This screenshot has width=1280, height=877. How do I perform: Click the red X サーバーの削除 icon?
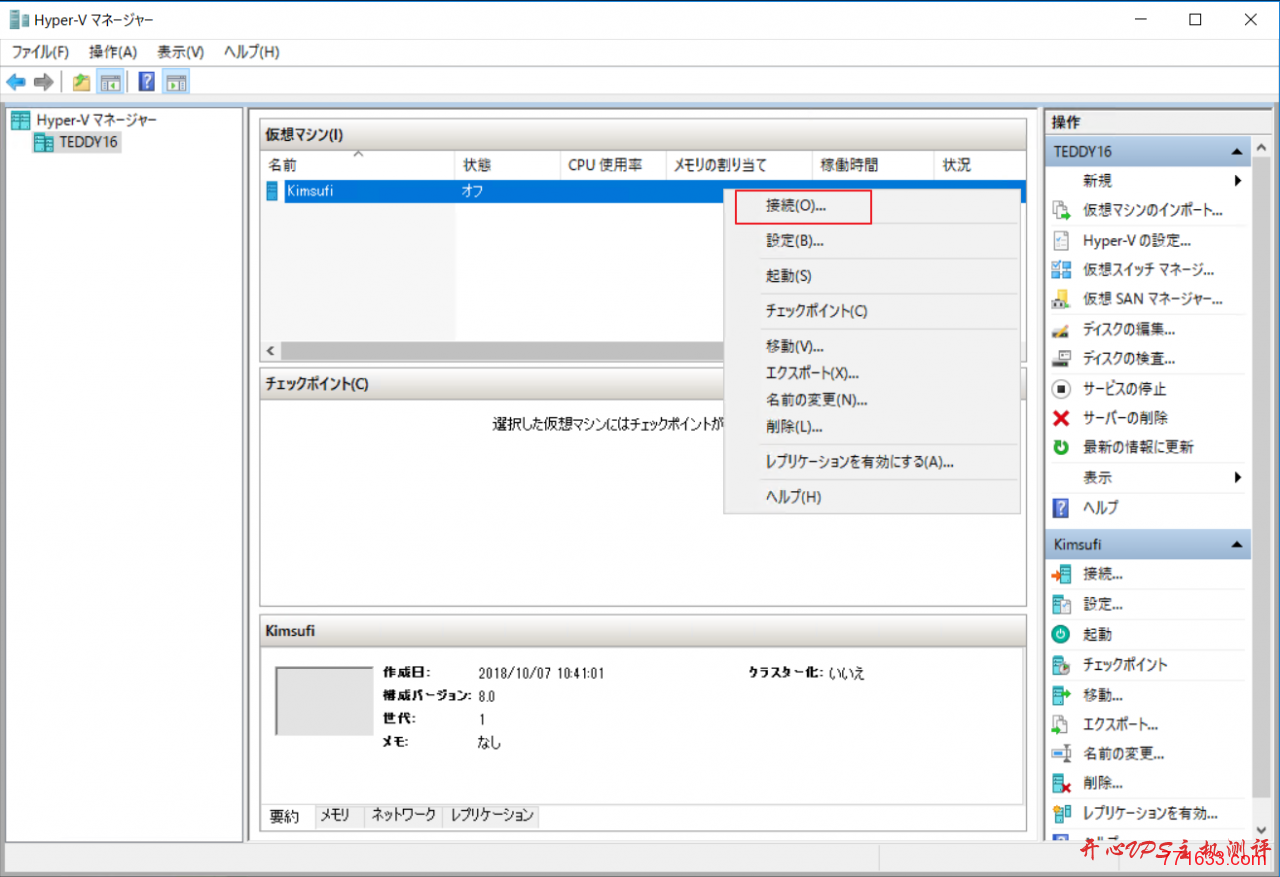1060,418
